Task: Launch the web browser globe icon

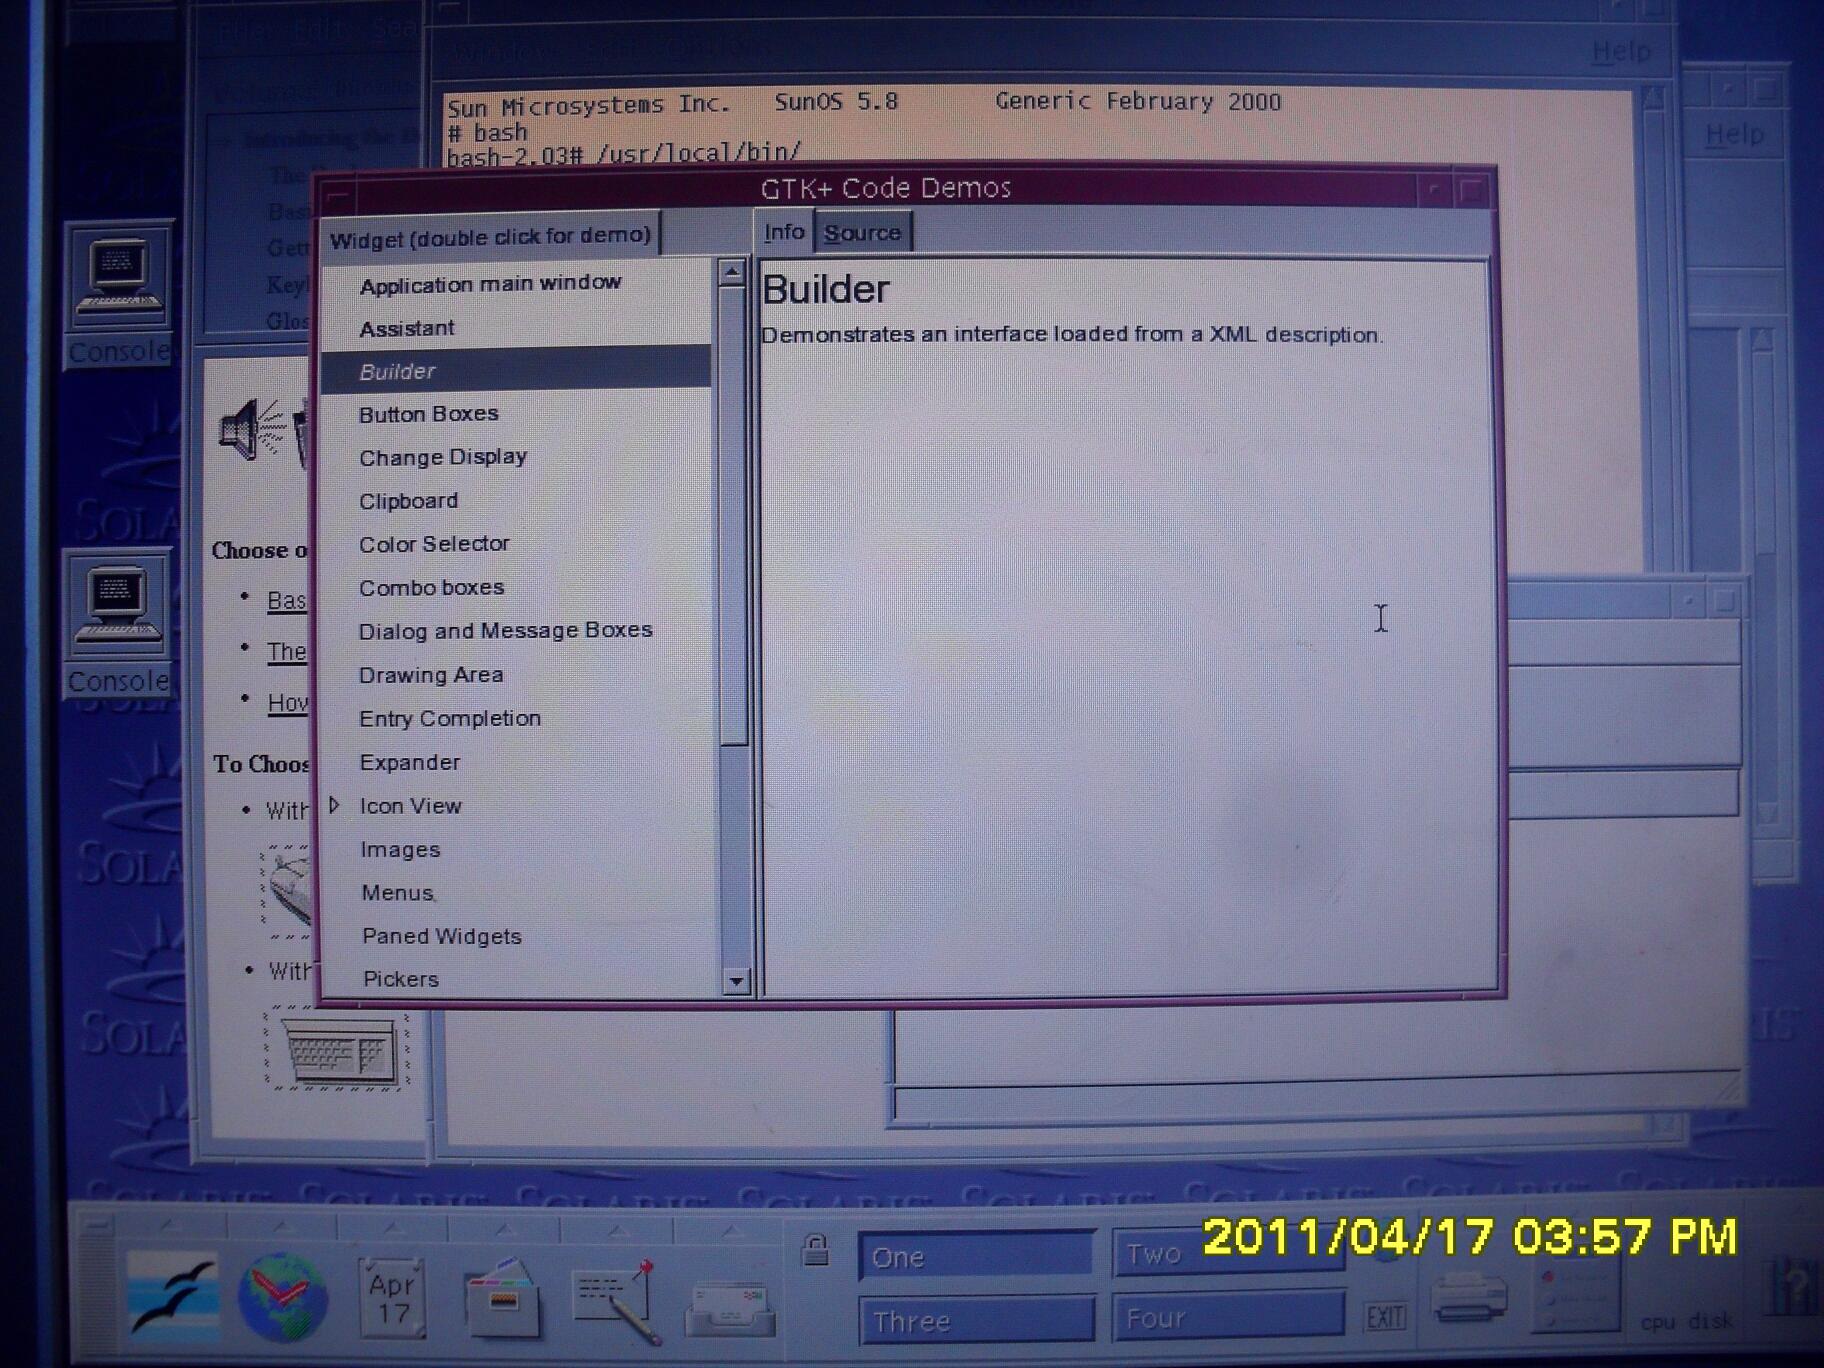Action: pos(283,1297)
